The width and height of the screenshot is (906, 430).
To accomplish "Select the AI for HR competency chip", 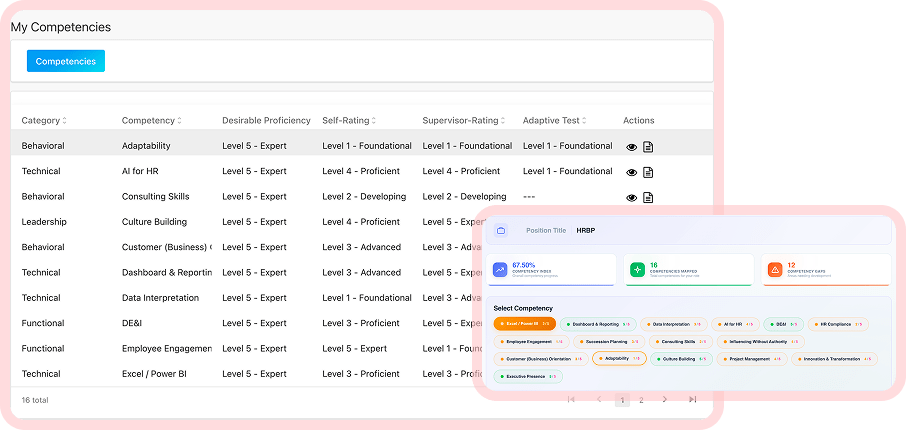I will [736, 324].
